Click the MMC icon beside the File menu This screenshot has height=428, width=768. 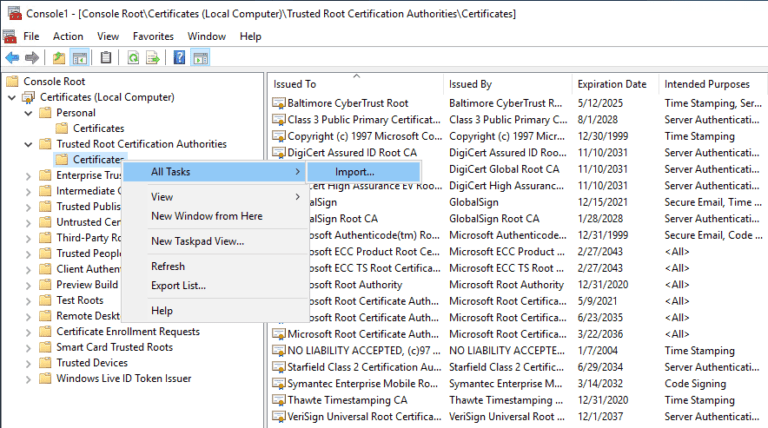tap(10, 36)
